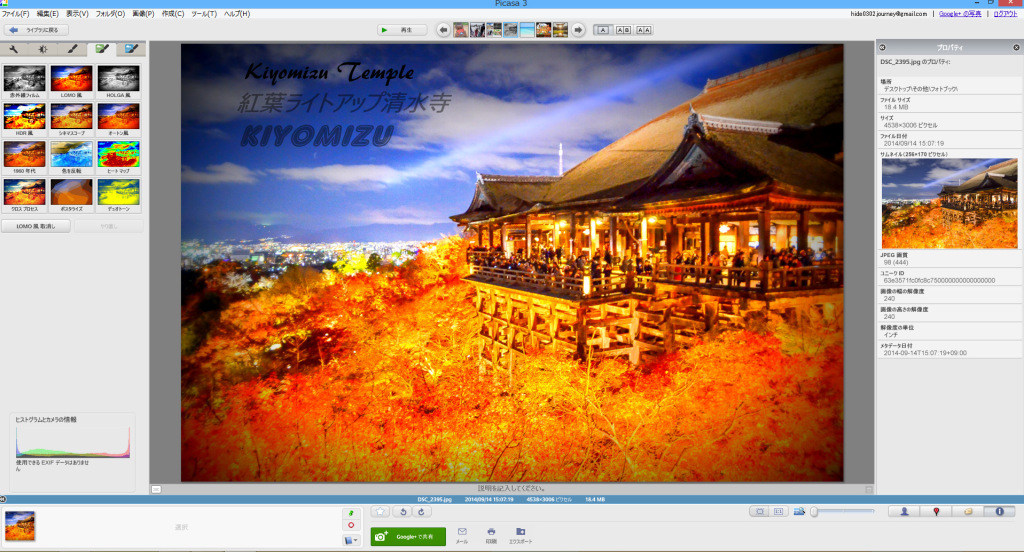
Task: Toggle caption visibility icon below photo
Action: (156, 489)
